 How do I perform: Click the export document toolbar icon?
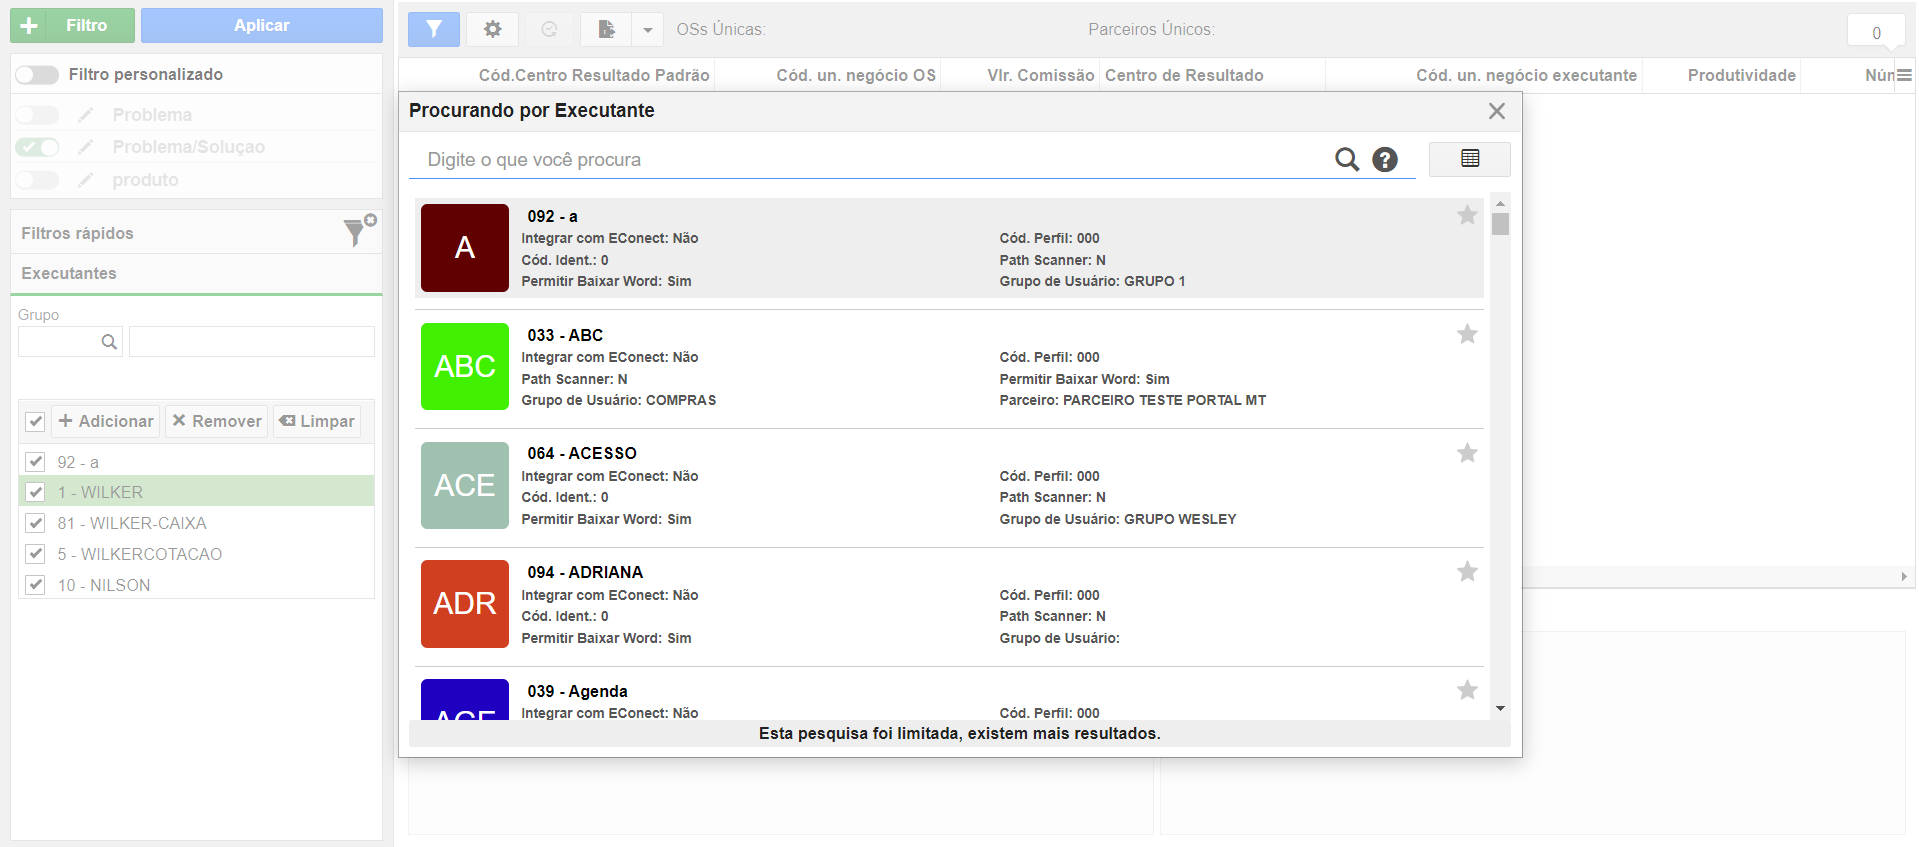point(606,29)
